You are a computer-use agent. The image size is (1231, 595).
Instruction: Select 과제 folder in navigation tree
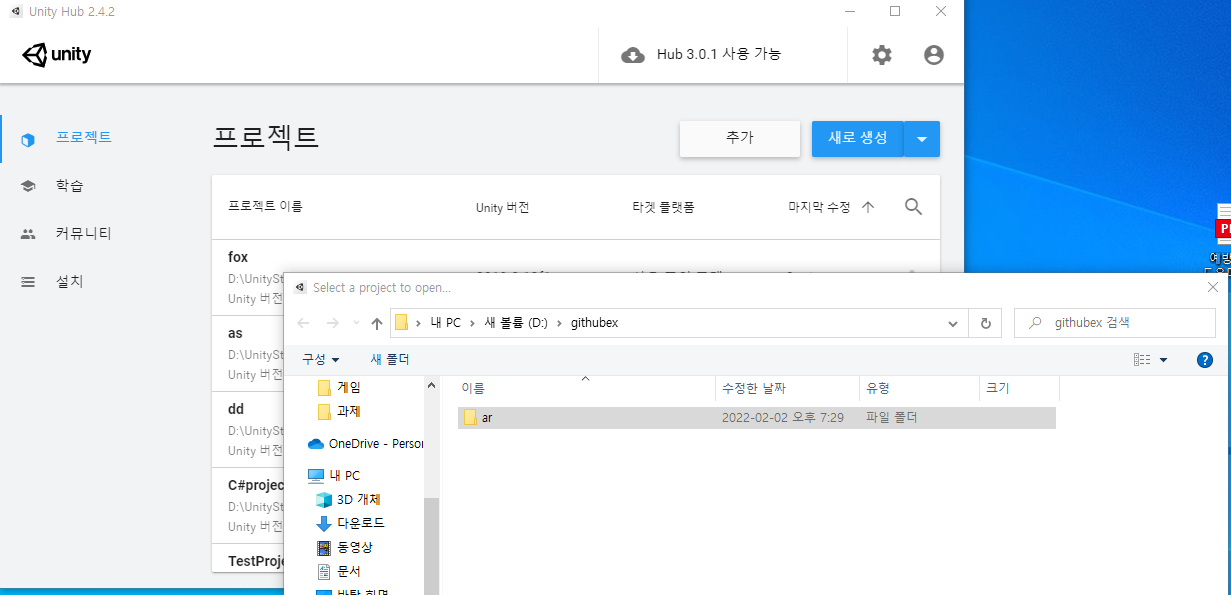(x=339, y=411)
